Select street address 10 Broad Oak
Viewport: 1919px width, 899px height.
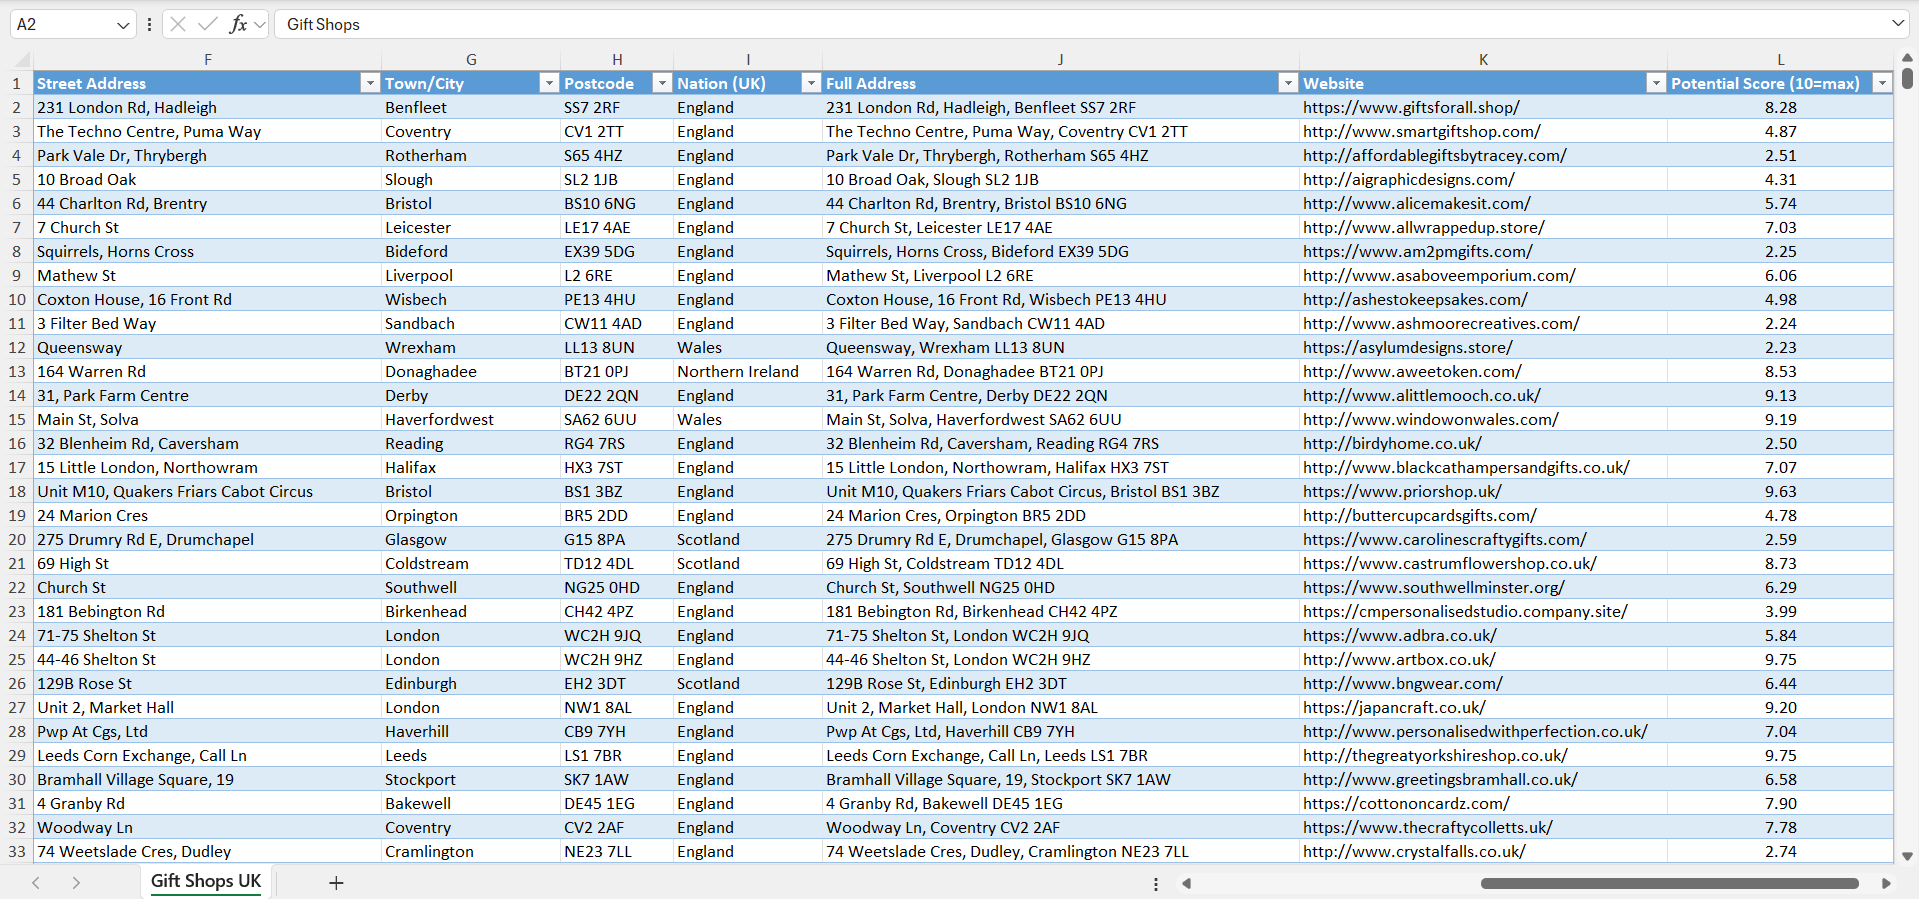(x=207, y=179)
